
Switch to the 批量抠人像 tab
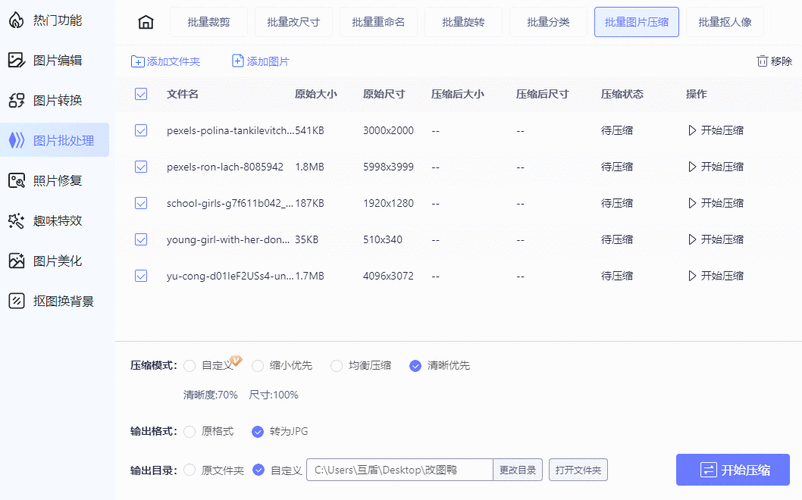click(725, 22)
